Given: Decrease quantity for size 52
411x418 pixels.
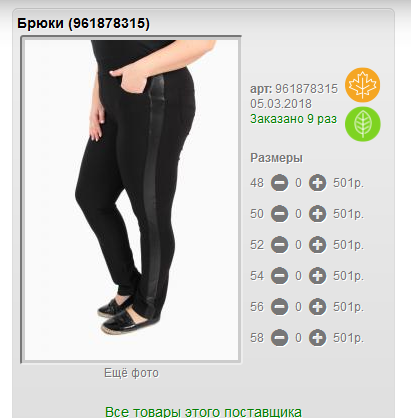Looking at the screenshot, I should pos(279,245).
